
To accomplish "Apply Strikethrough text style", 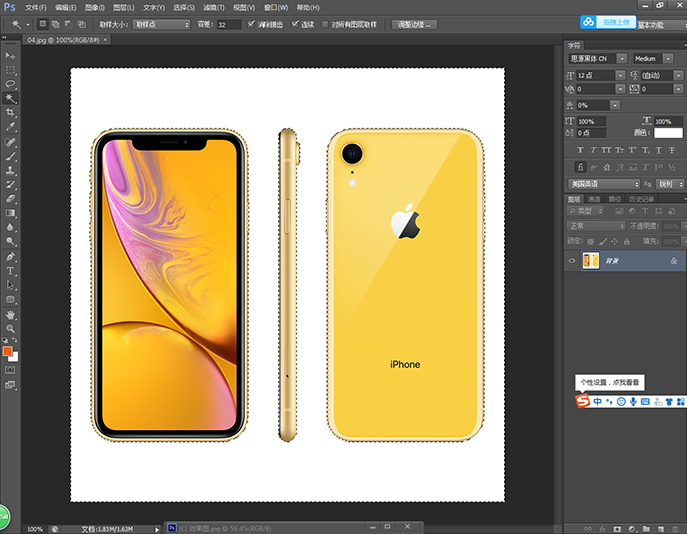I will [x=672, y=150].
